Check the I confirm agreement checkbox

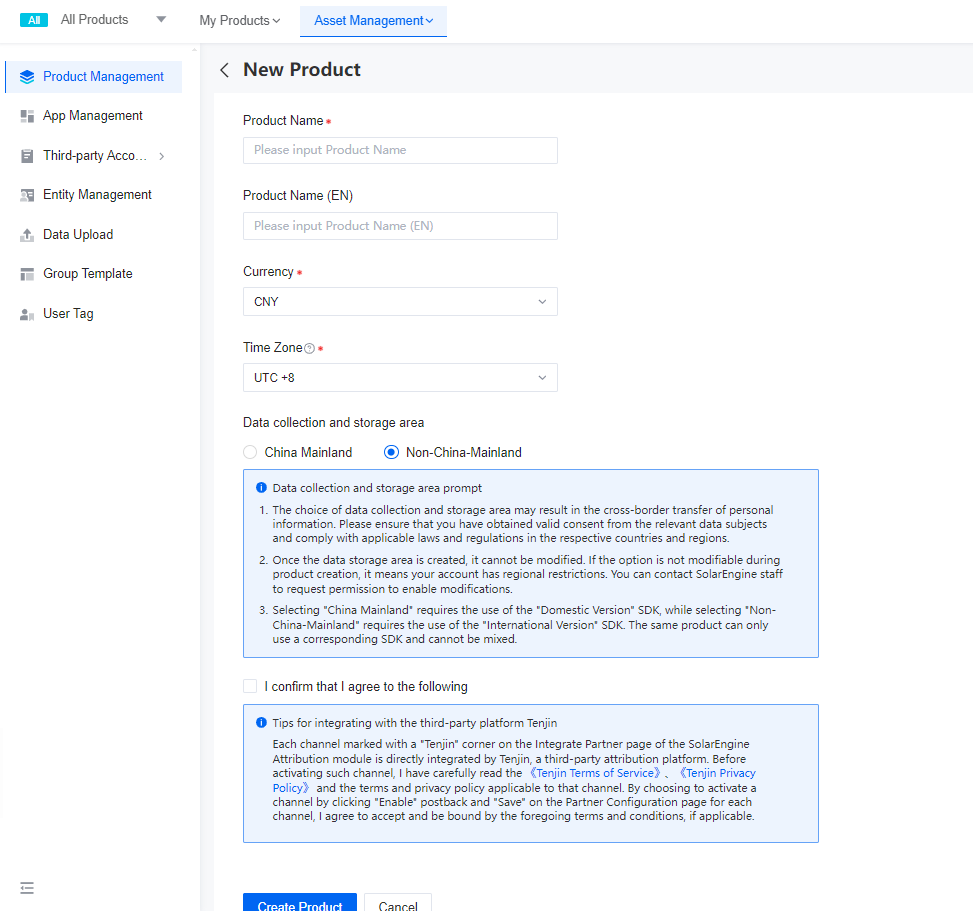250,686
